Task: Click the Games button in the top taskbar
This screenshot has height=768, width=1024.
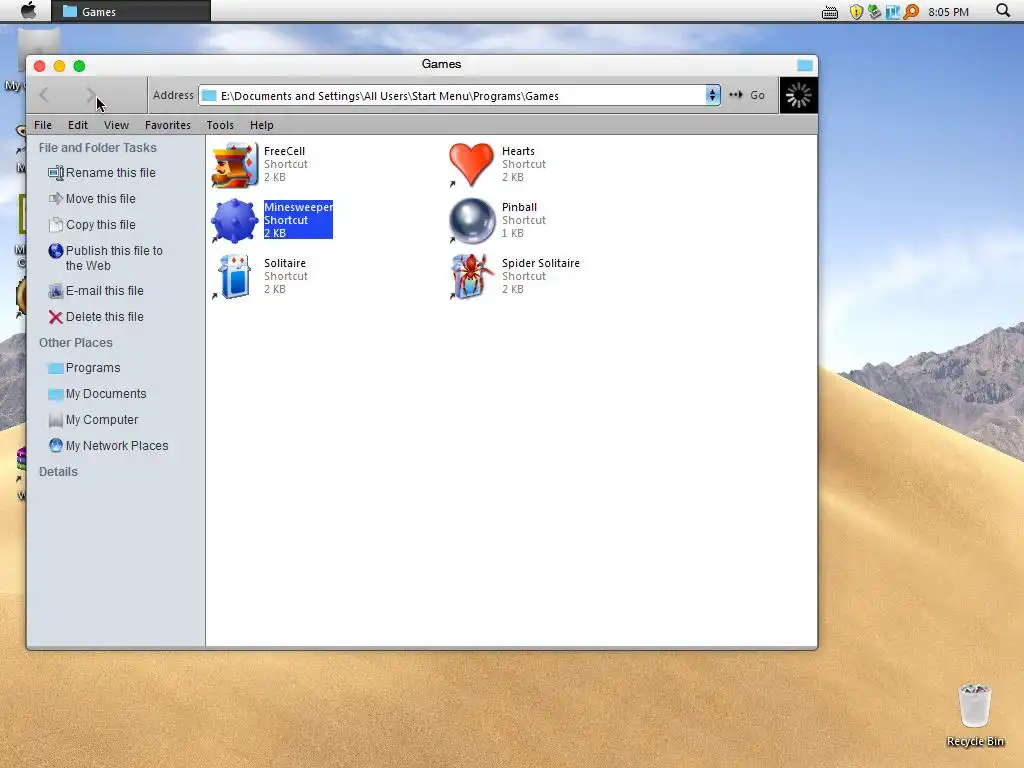Action: pos(131,11)
